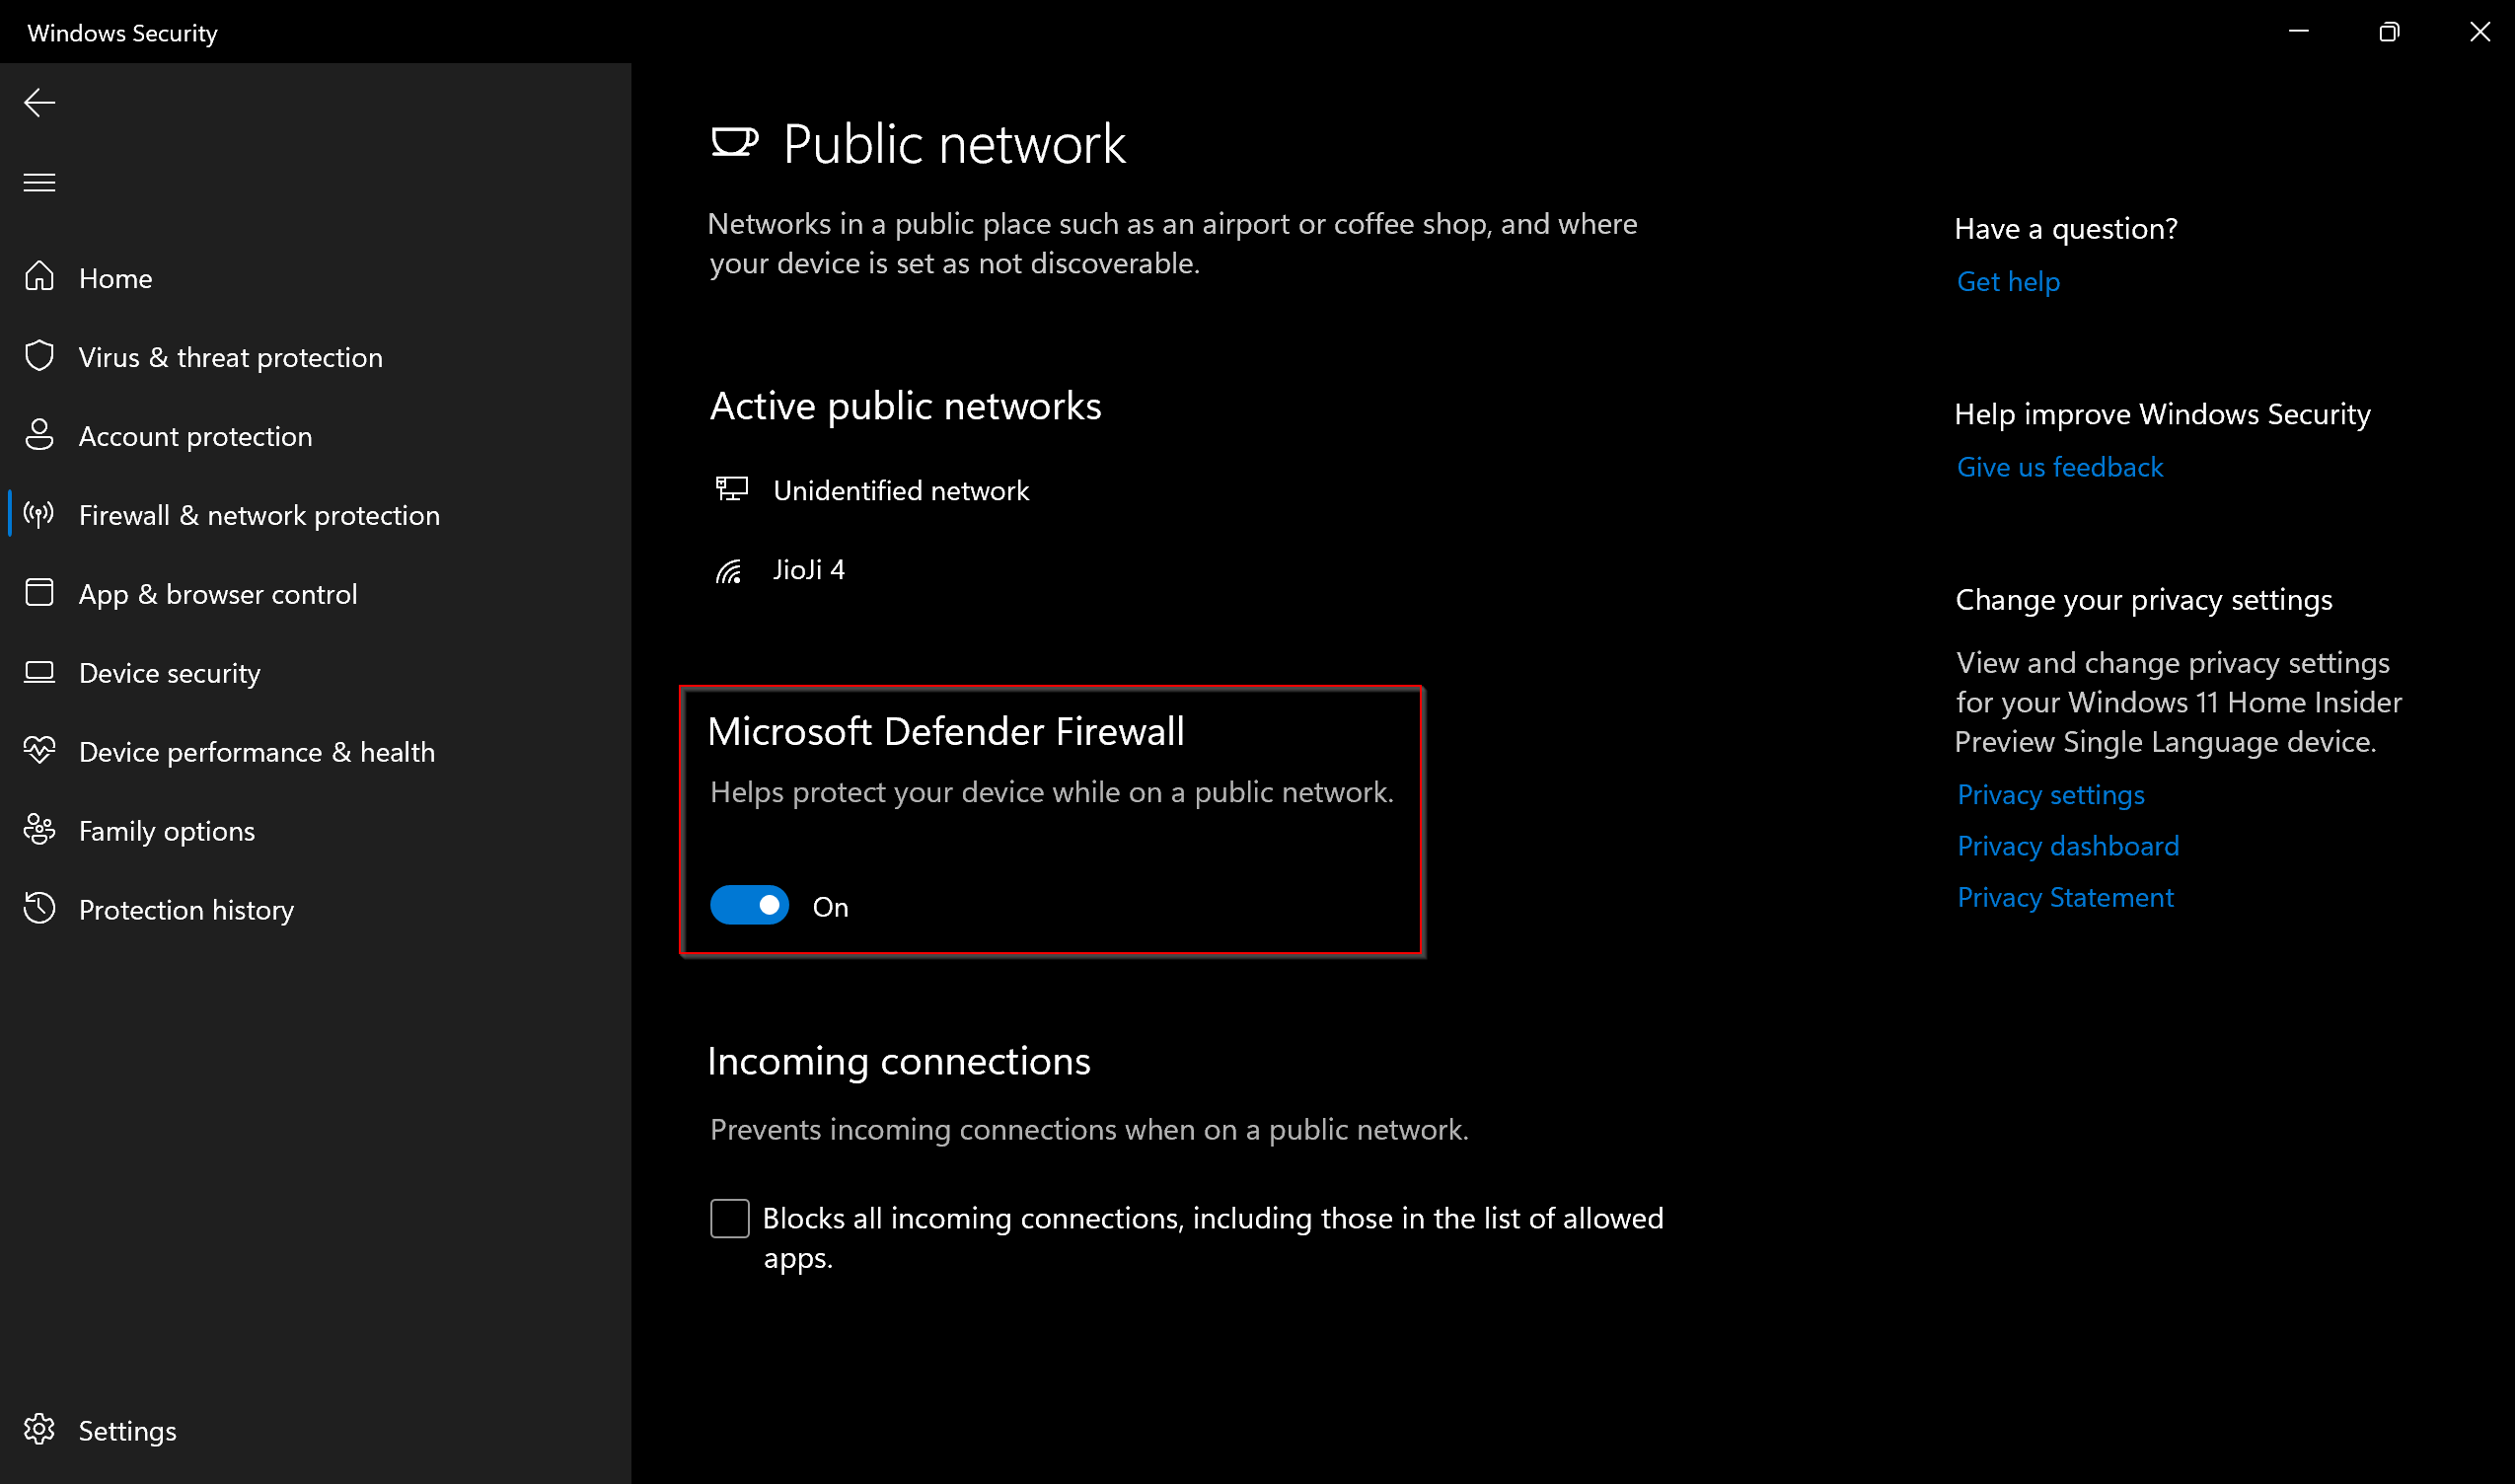Click the Device security icon
Screen dimensions: 2515x1484
click(40, 671)
